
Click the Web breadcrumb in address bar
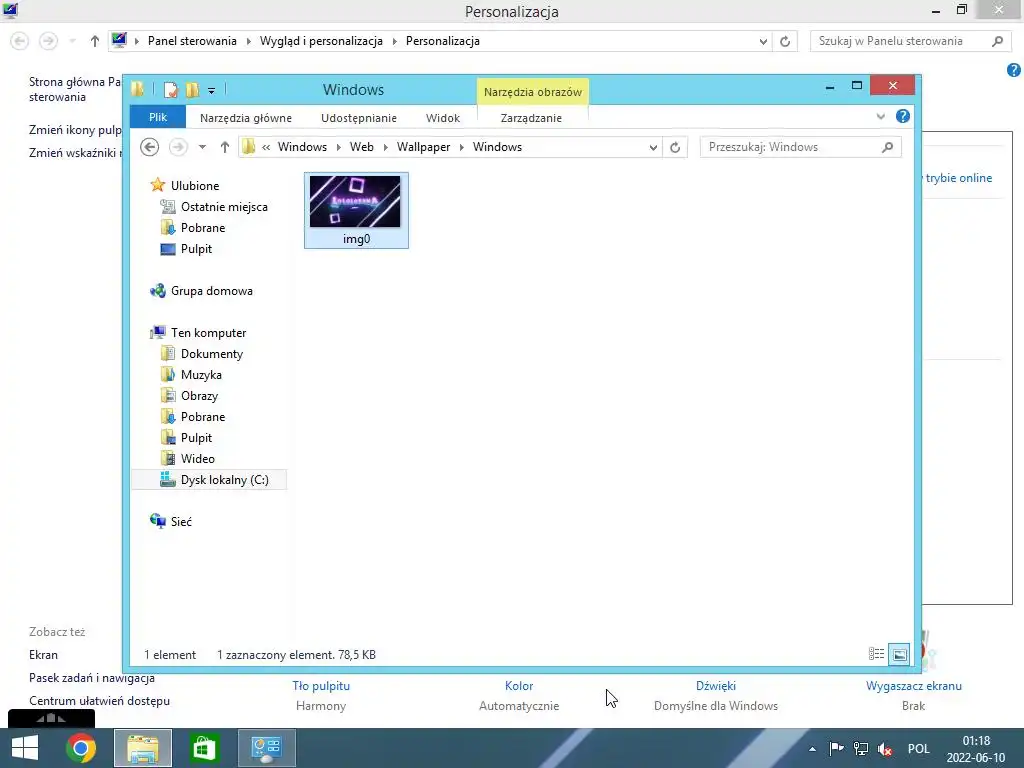(x=362, y=147)
